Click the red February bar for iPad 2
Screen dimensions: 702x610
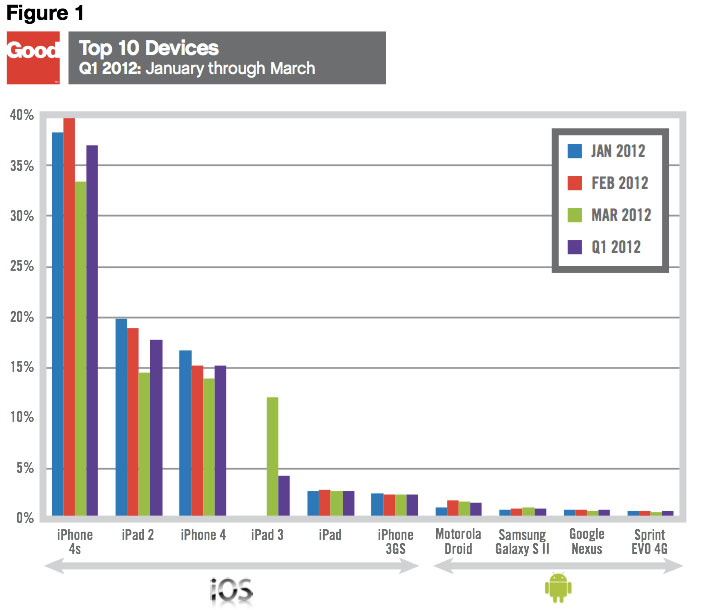[x=133, y=422]
